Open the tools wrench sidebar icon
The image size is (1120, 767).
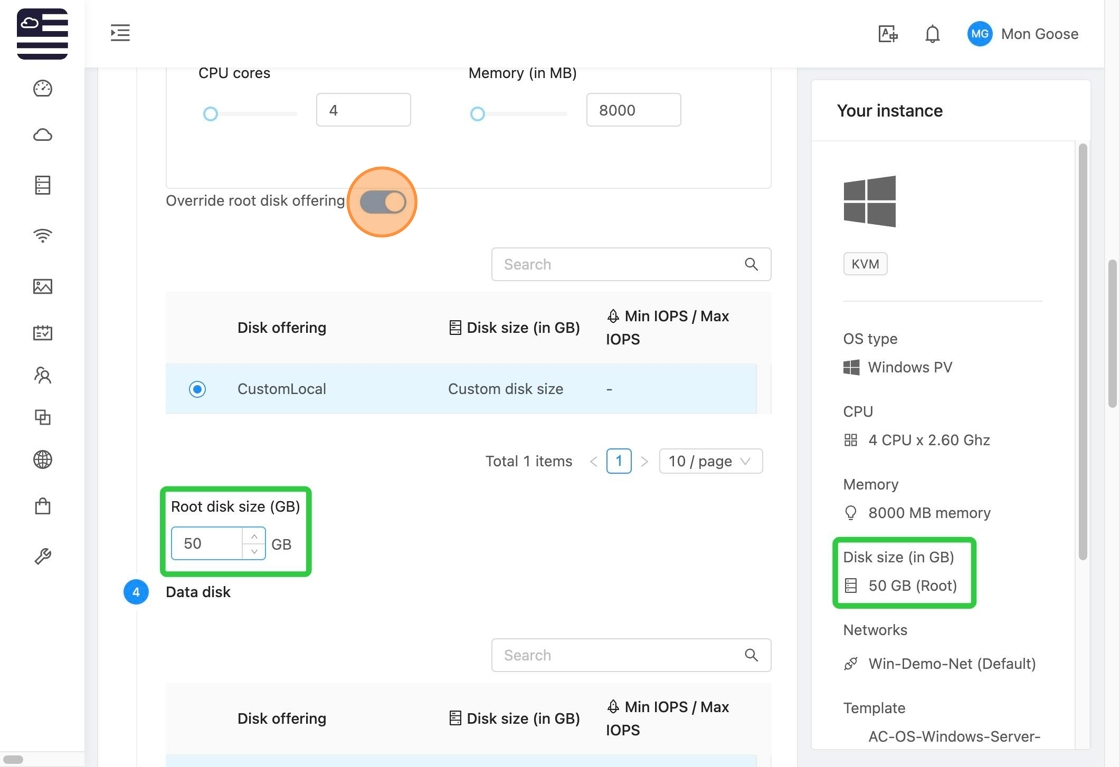click(42, 556)
